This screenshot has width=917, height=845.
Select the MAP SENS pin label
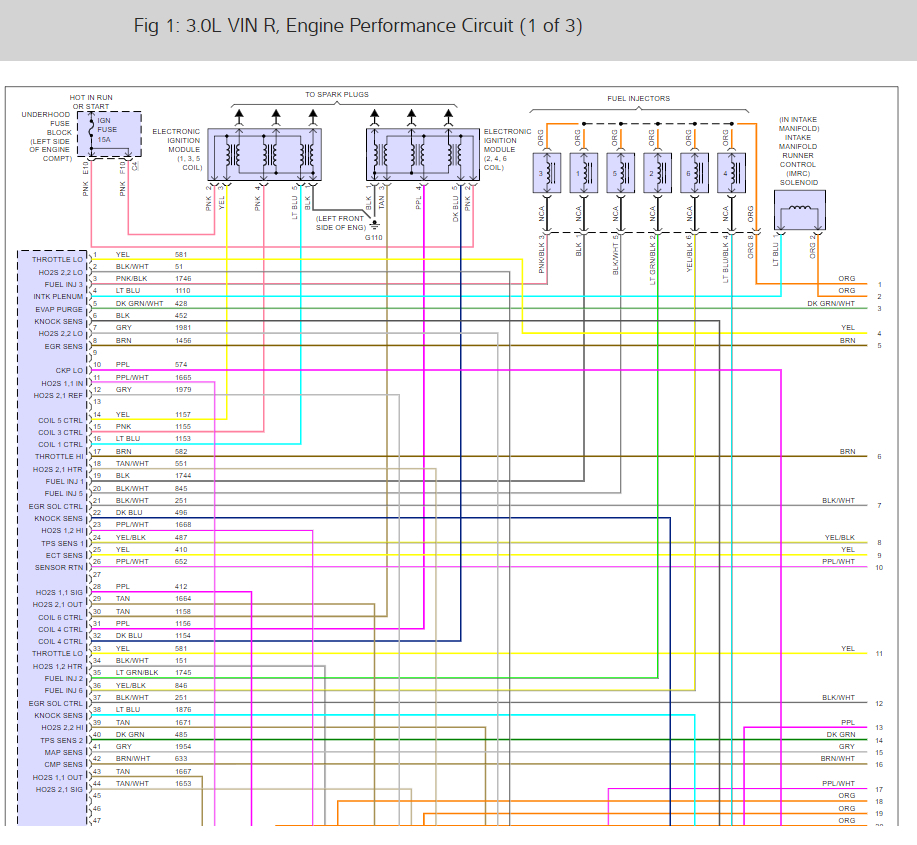64,753
